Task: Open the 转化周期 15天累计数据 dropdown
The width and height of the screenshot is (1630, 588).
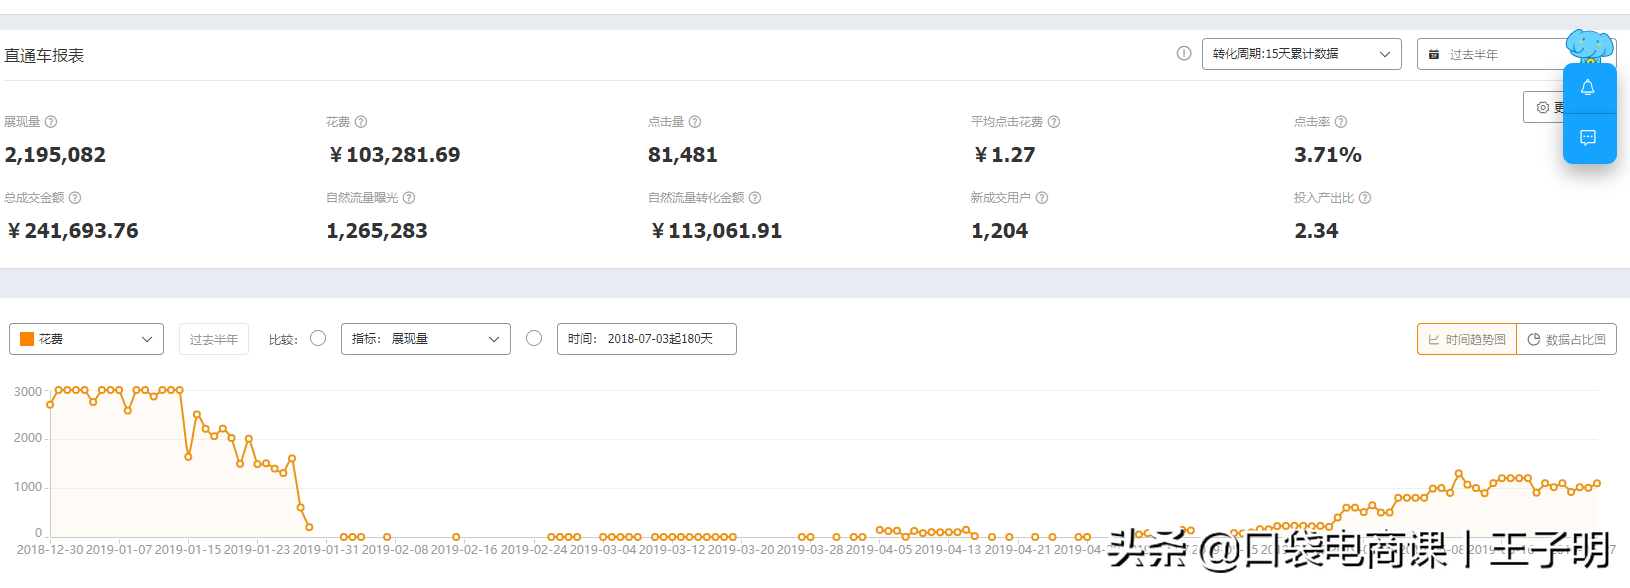Action: tap(1302, 54)
